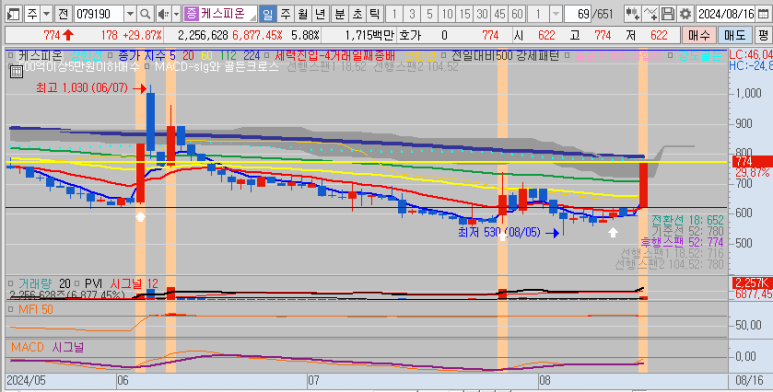
Task: Expand the minute interval dropdown showing 1
Action: pyautogui.click(x=556, y=14)
